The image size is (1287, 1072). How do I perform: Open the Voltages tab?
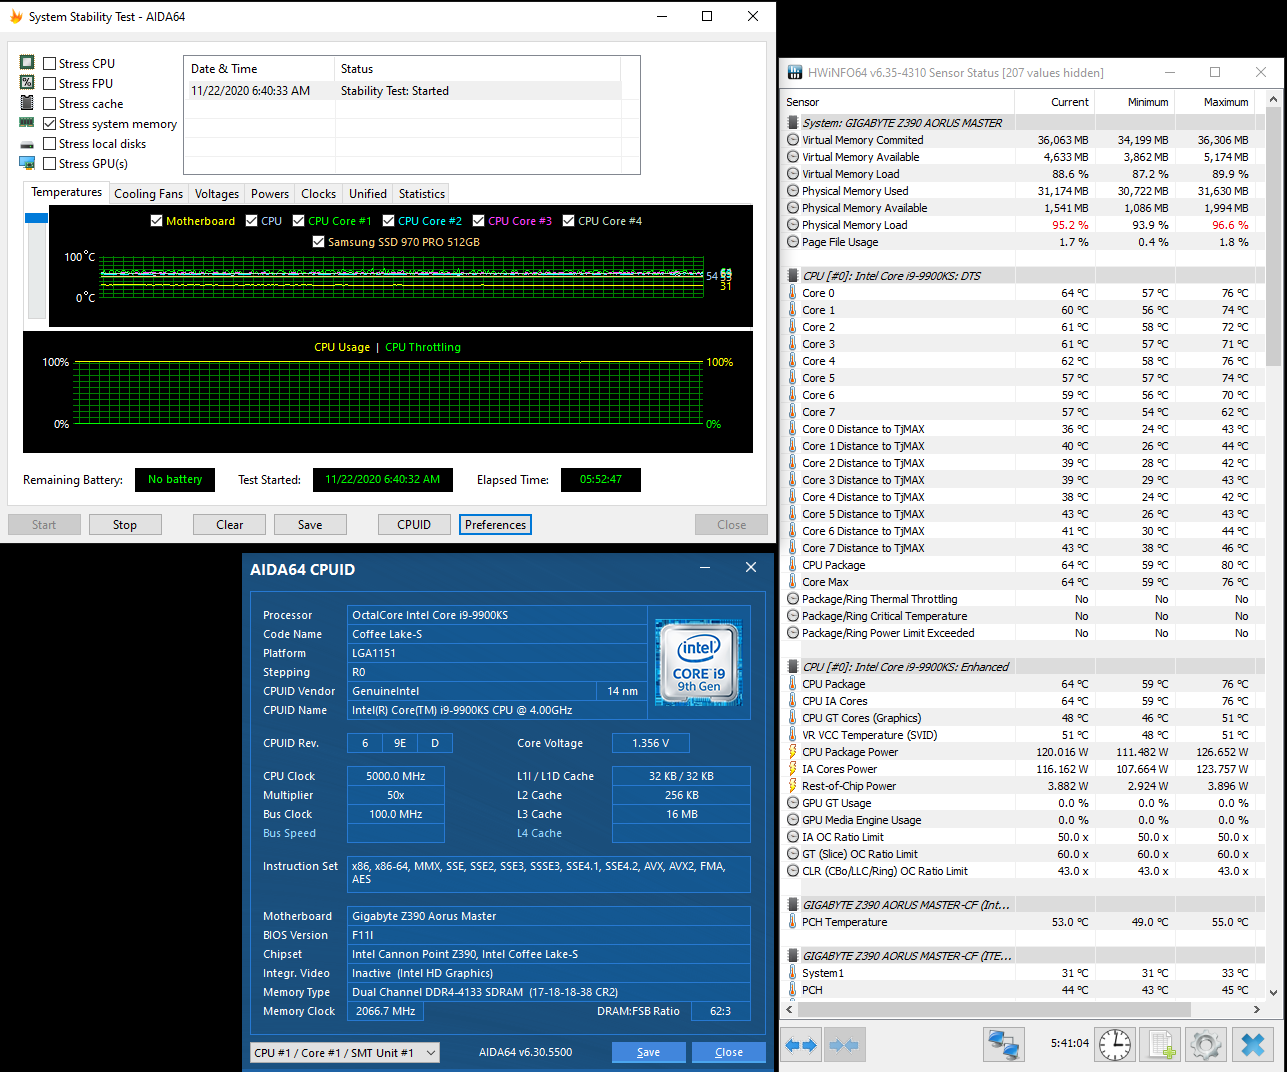pos(217,194)
